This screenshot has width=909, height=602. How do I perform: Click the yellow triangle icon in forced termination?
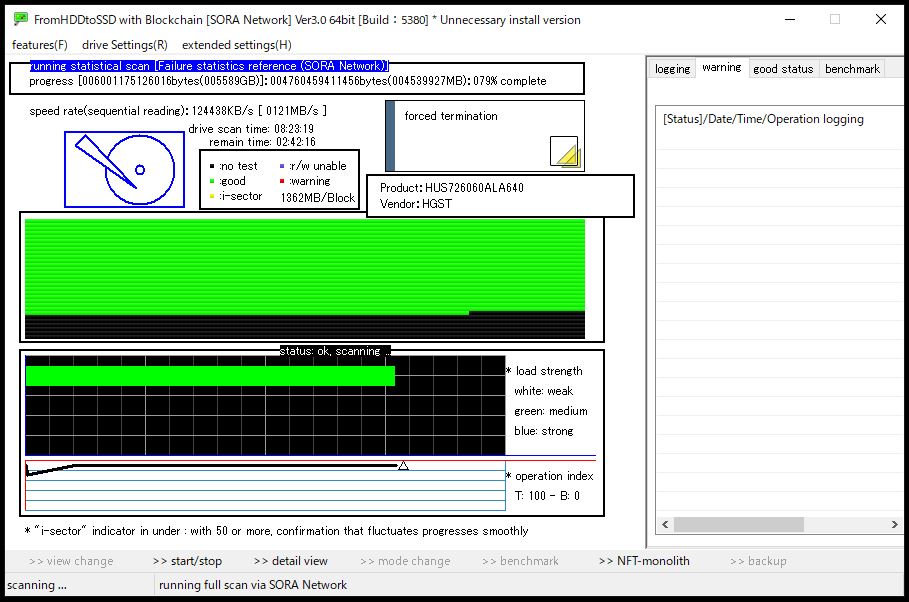(x=564, y=151)
